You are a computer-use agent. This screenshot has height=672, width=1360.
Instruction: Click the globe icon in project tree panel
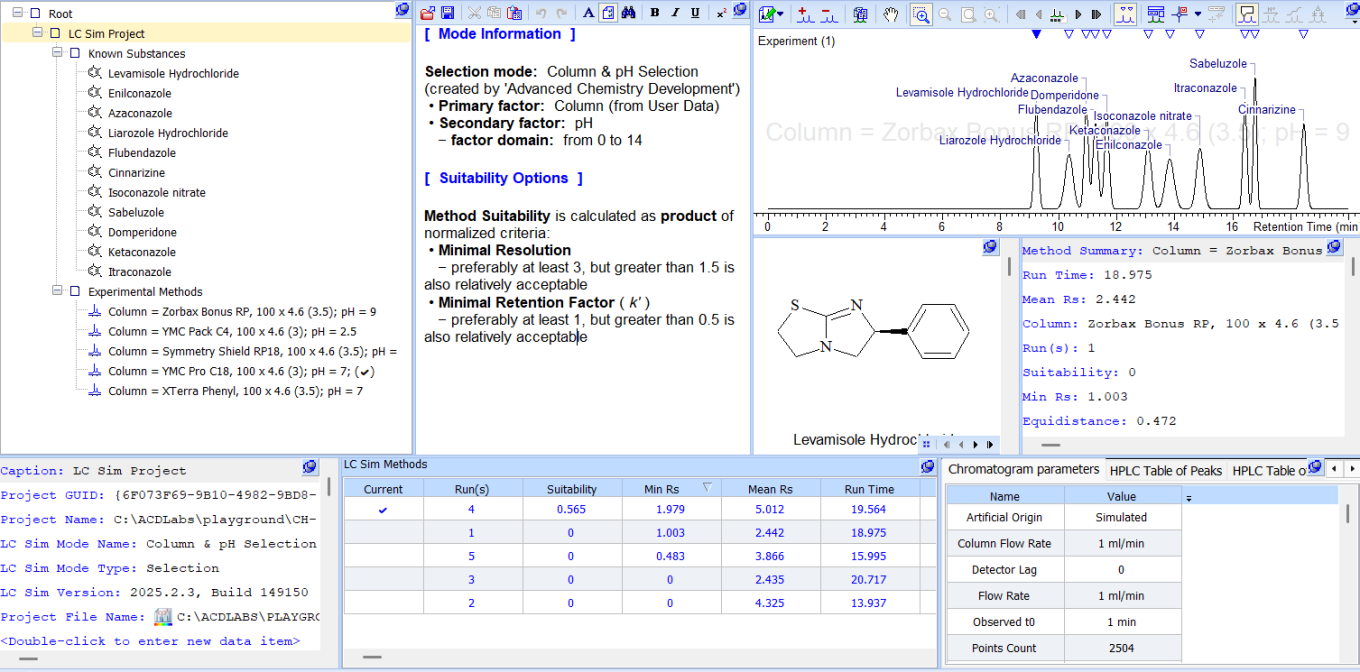coord(402,10)
